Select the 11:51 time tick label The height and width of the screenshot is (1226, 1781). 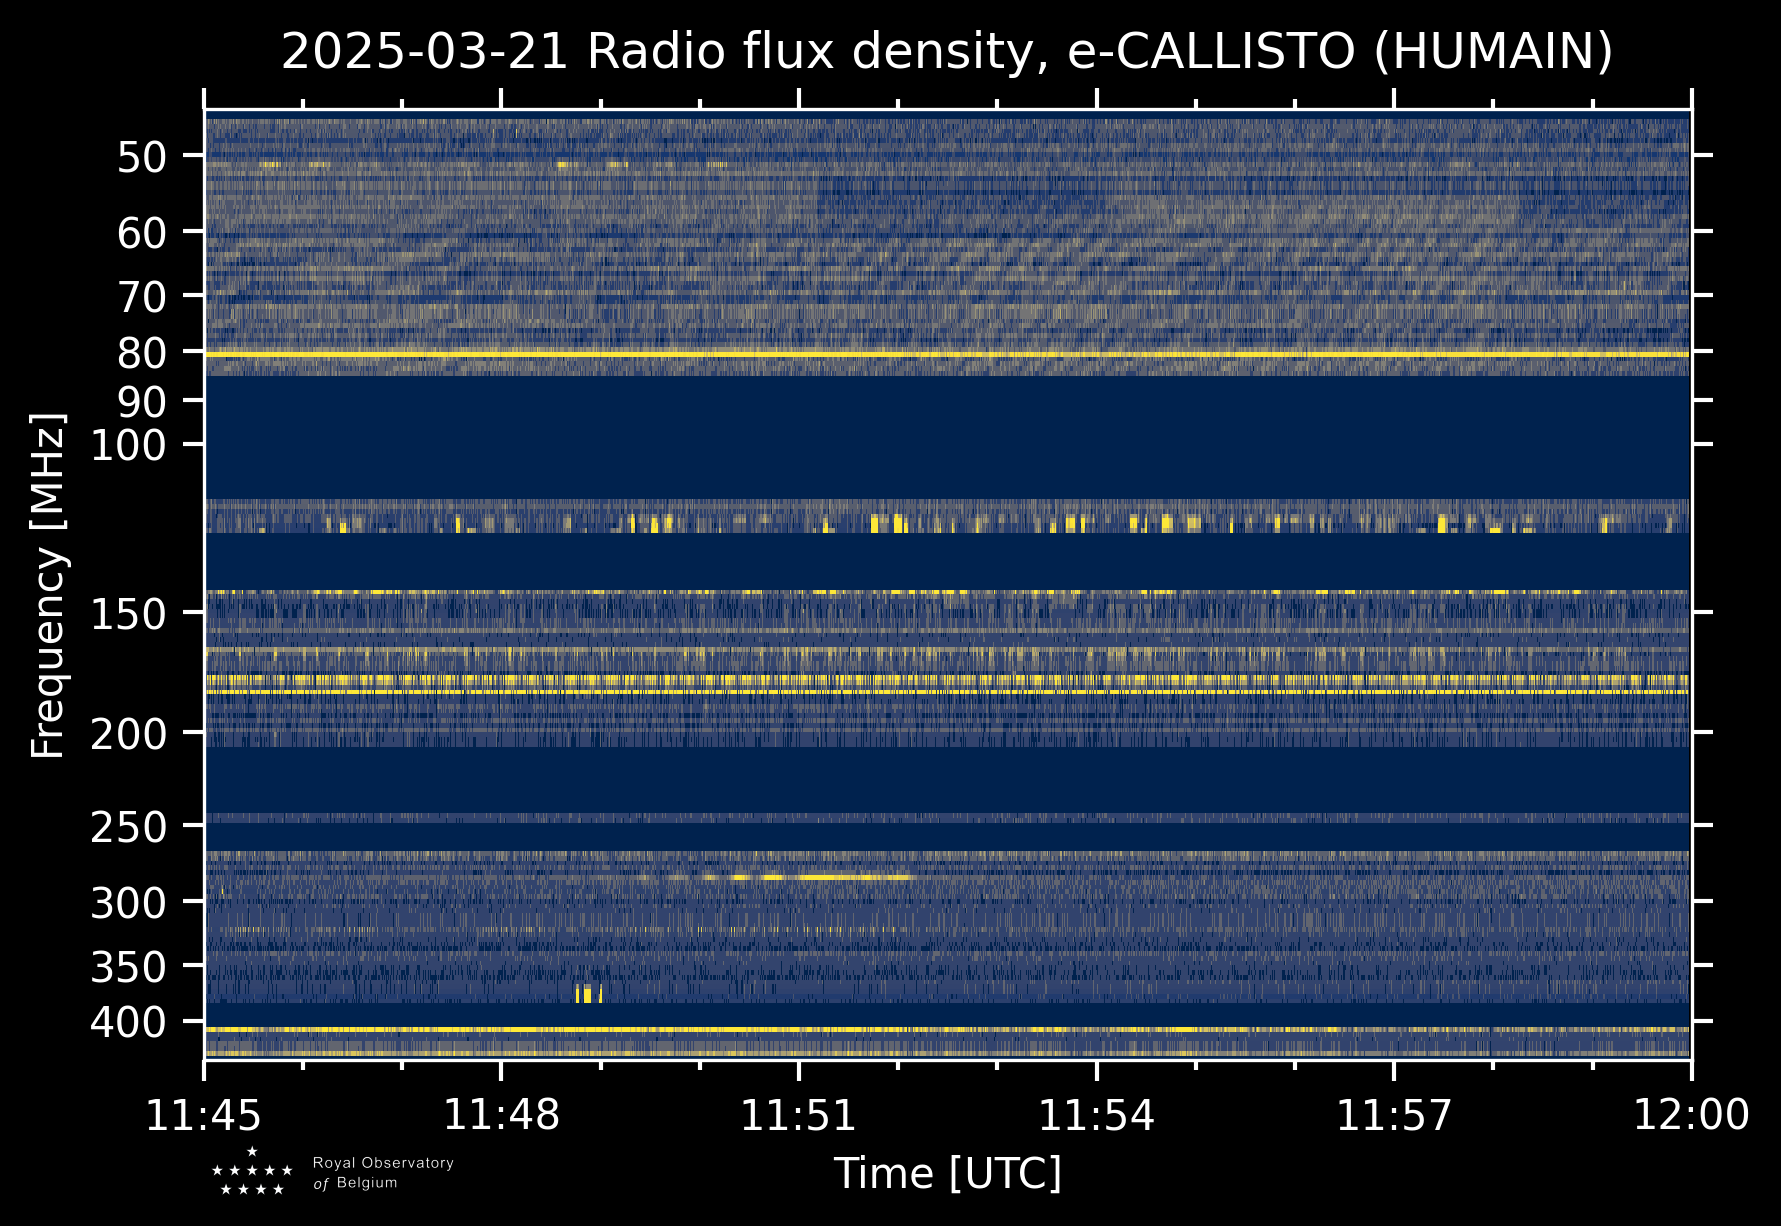(x=798, y=1115)
